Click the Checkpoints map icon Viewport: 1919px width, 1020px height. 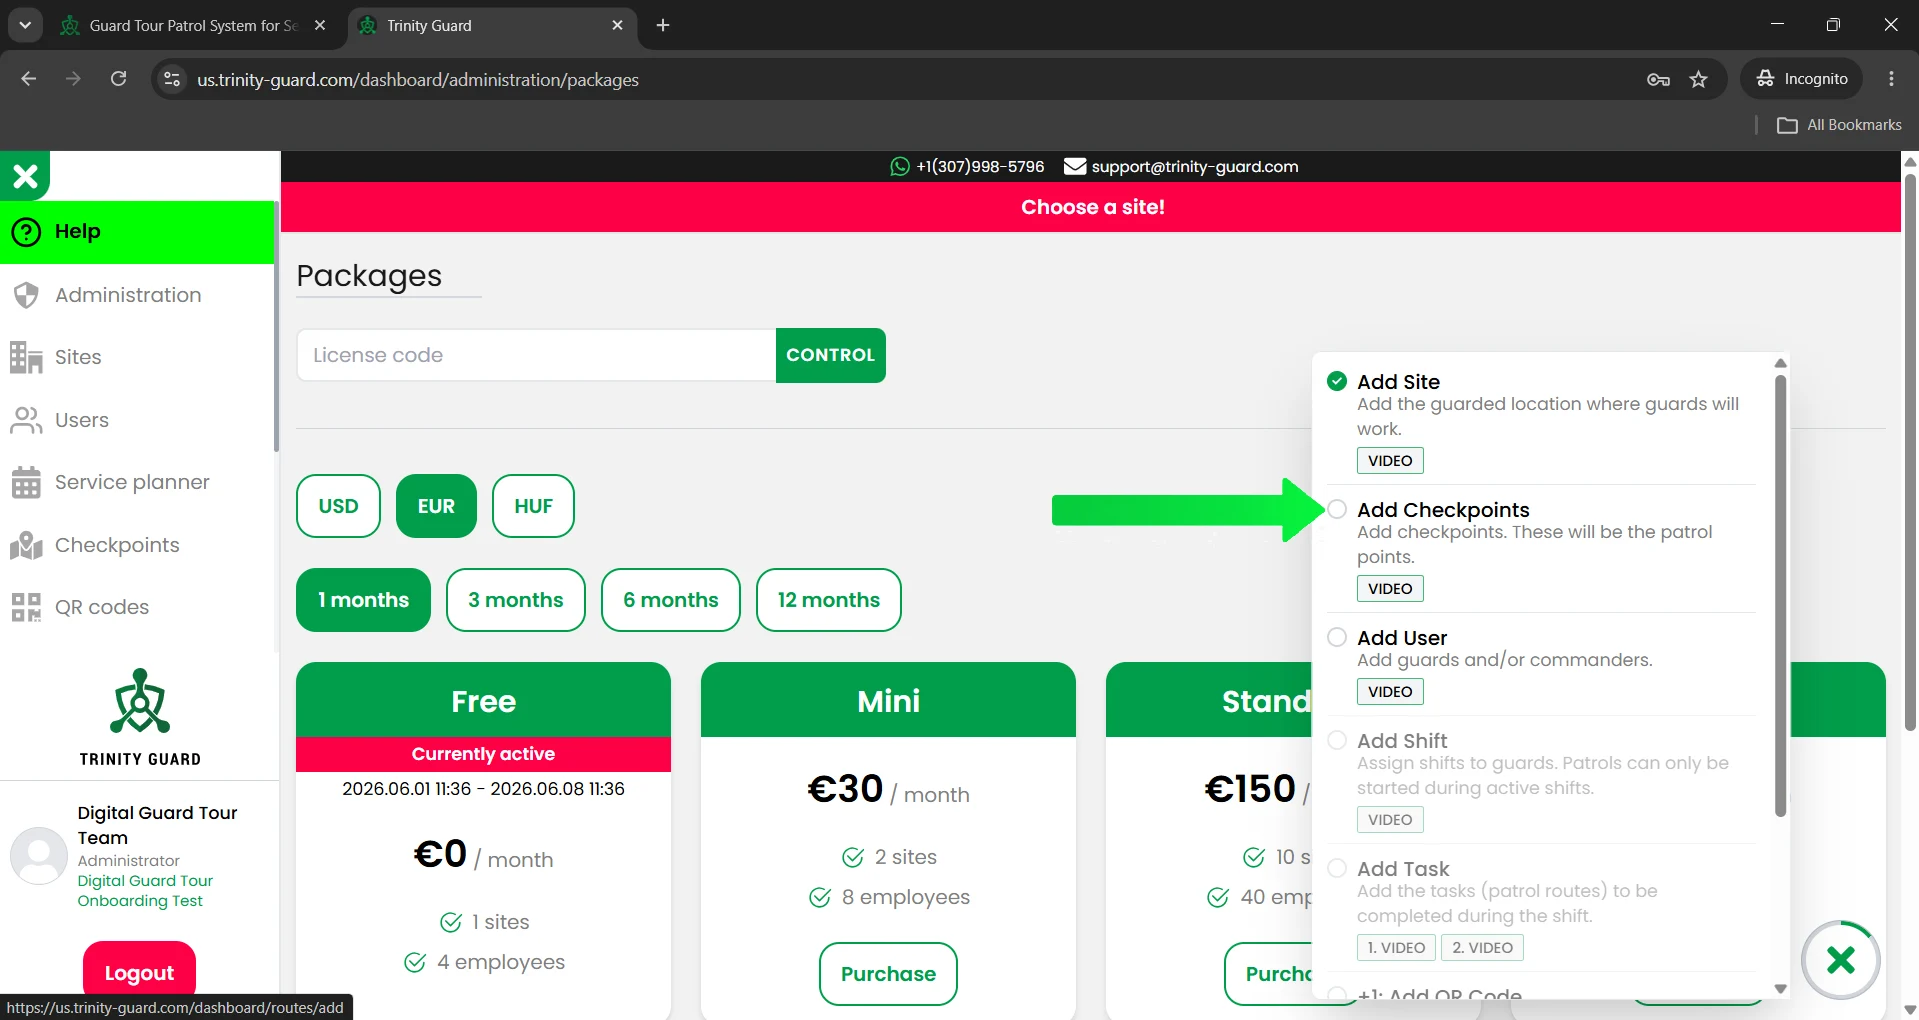[26, 545]
